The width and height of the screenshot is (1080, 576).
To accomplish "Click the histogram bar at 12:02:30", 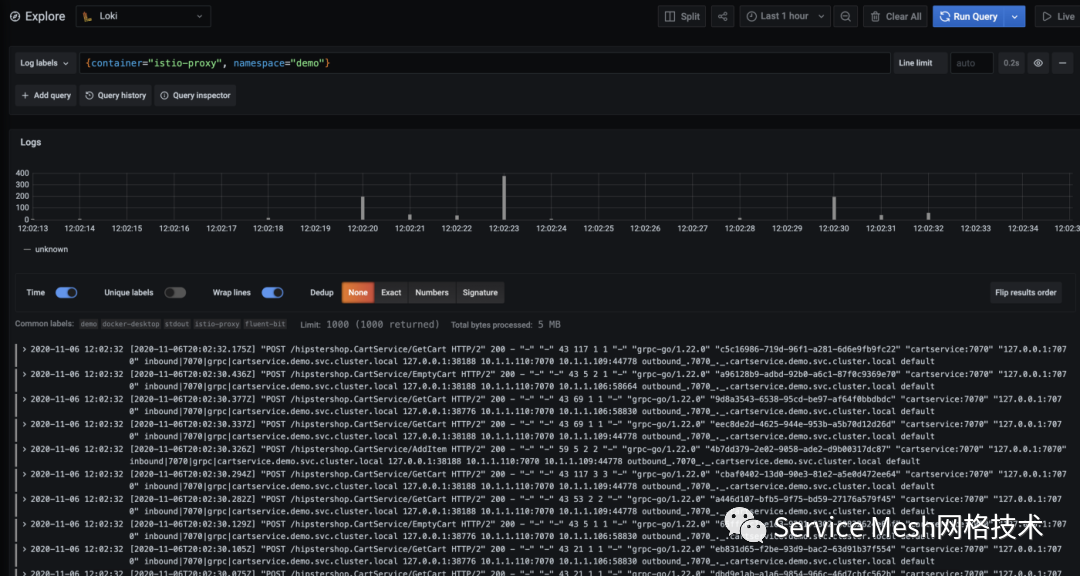I will tap(834, 208).
